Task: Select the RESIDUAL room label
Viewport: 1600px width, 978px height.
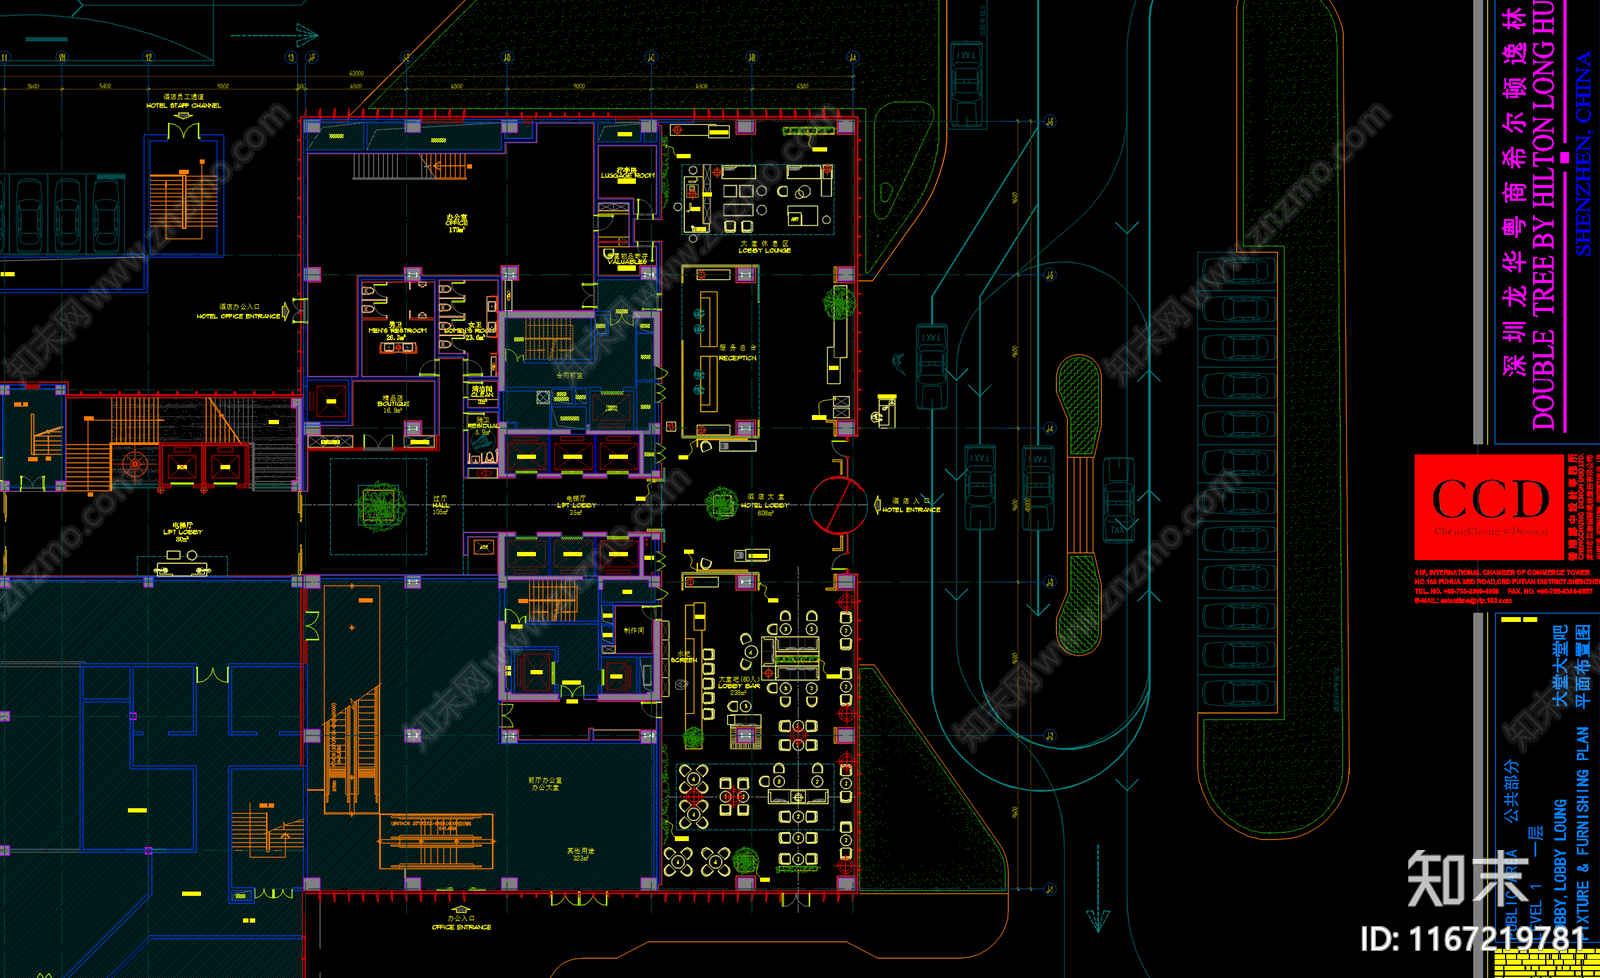Action: click(x=482, y=426)
